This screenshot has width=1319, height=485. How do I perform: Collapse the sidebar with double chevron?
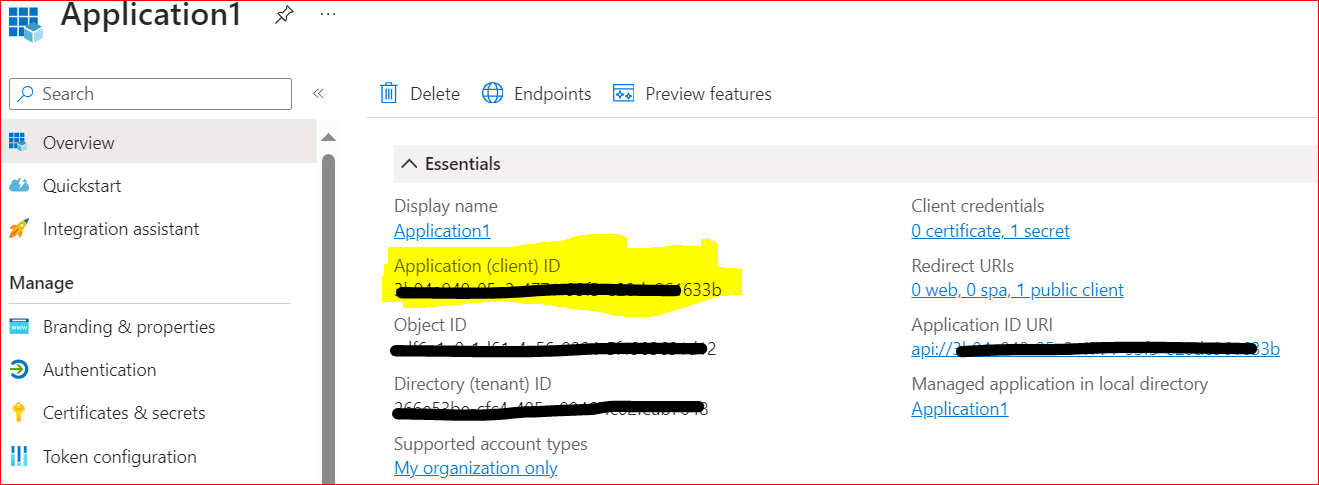(x=318, y=94)
